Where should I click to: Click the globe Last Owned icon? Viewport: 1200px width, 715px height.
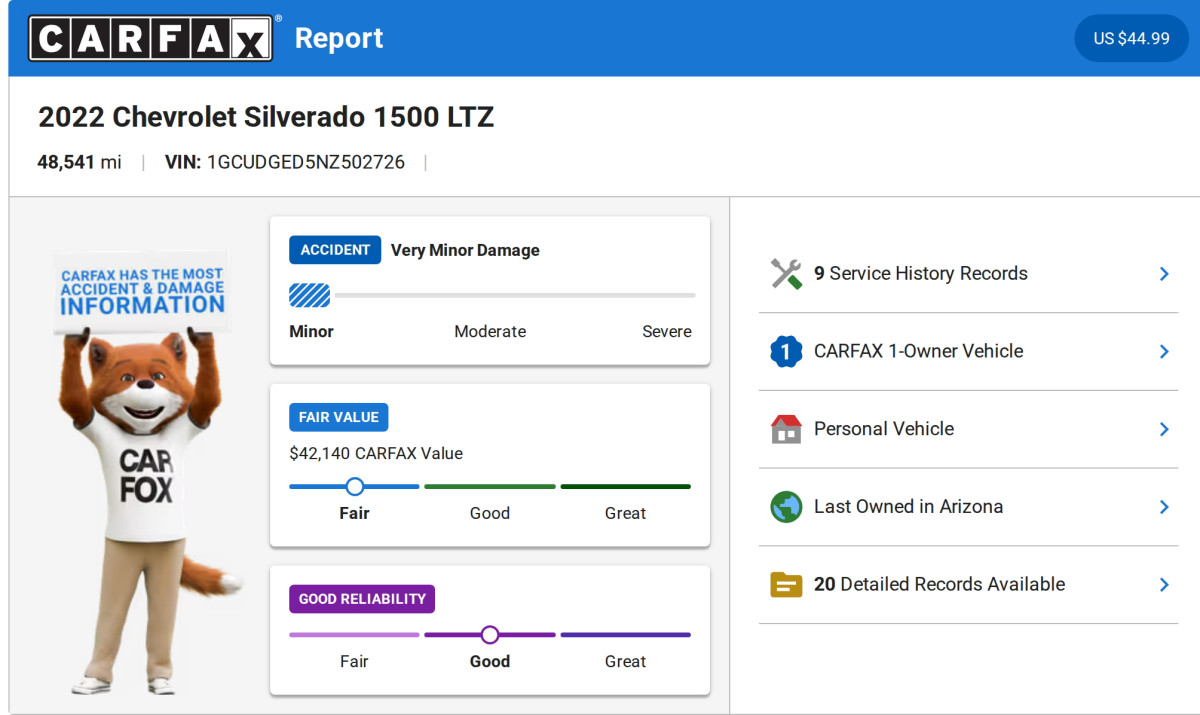tap(786, 507)
